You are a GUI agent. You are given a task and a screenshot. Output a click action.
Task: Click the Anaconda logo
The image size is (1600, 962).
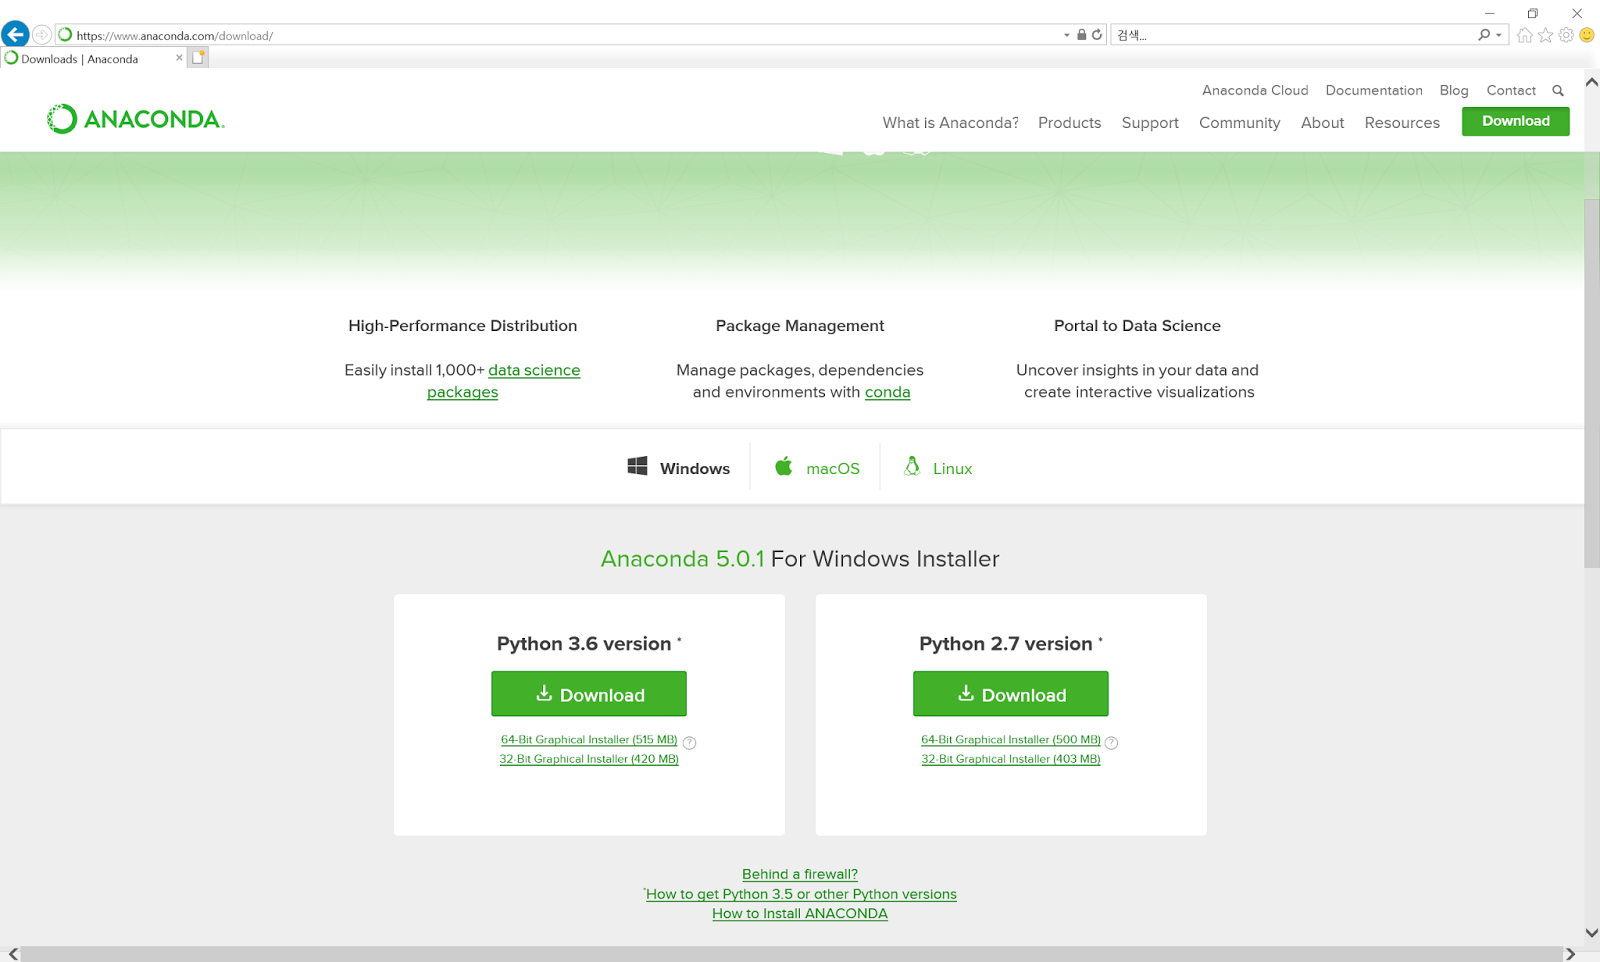click(136, 119)
